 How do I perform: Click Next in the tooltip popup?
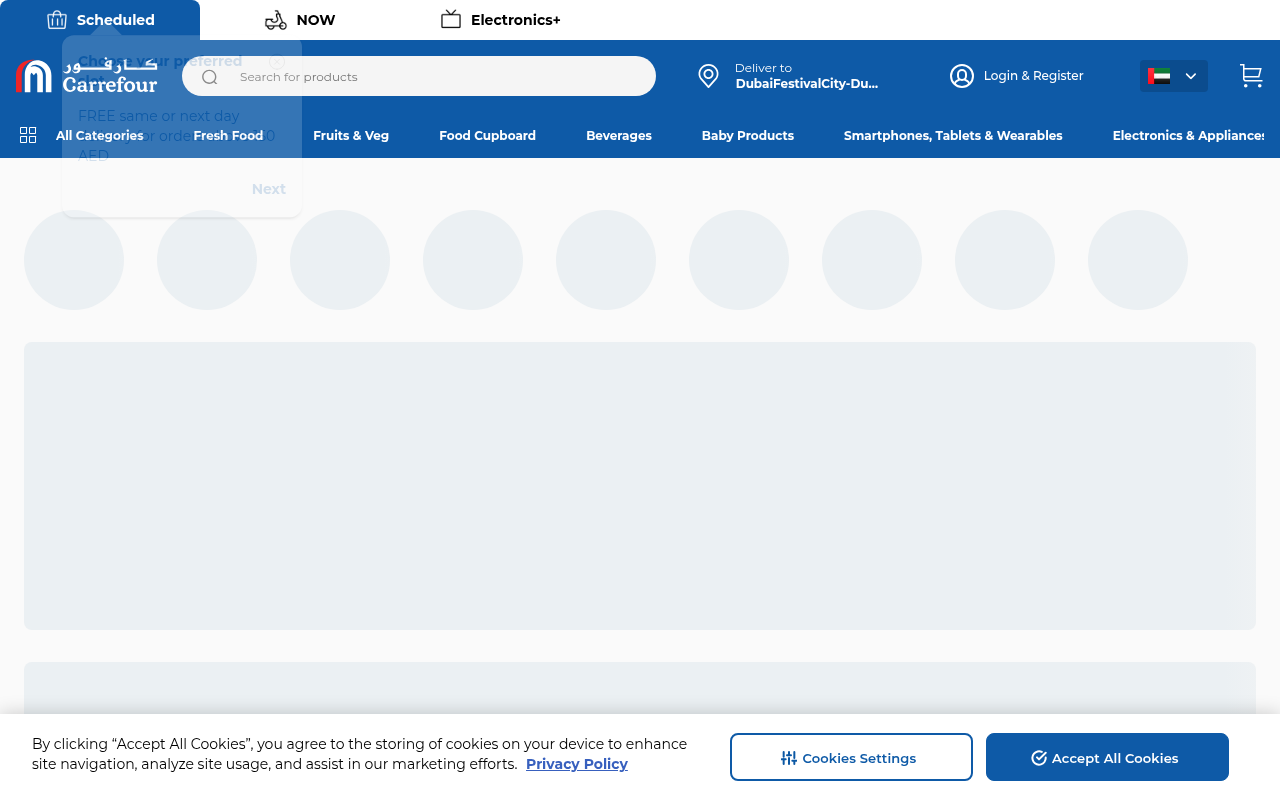269,189
